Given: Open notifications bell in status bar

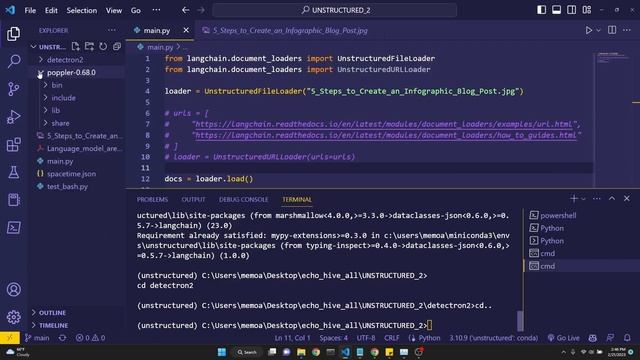Looking at the screenshot, I should [627, 338].
